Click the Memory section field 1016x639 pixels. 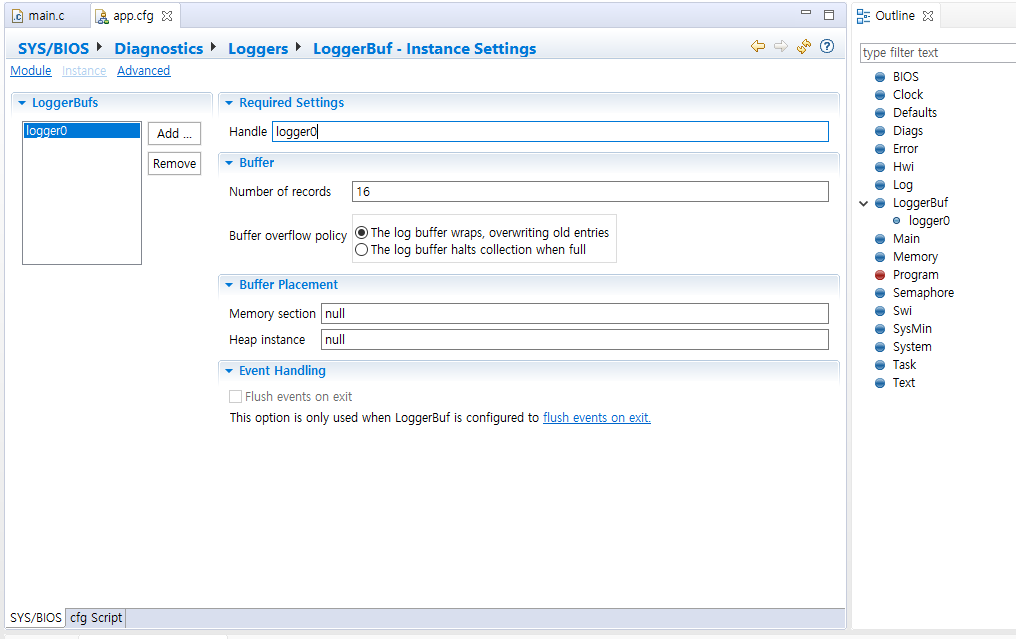pos(575,314)
